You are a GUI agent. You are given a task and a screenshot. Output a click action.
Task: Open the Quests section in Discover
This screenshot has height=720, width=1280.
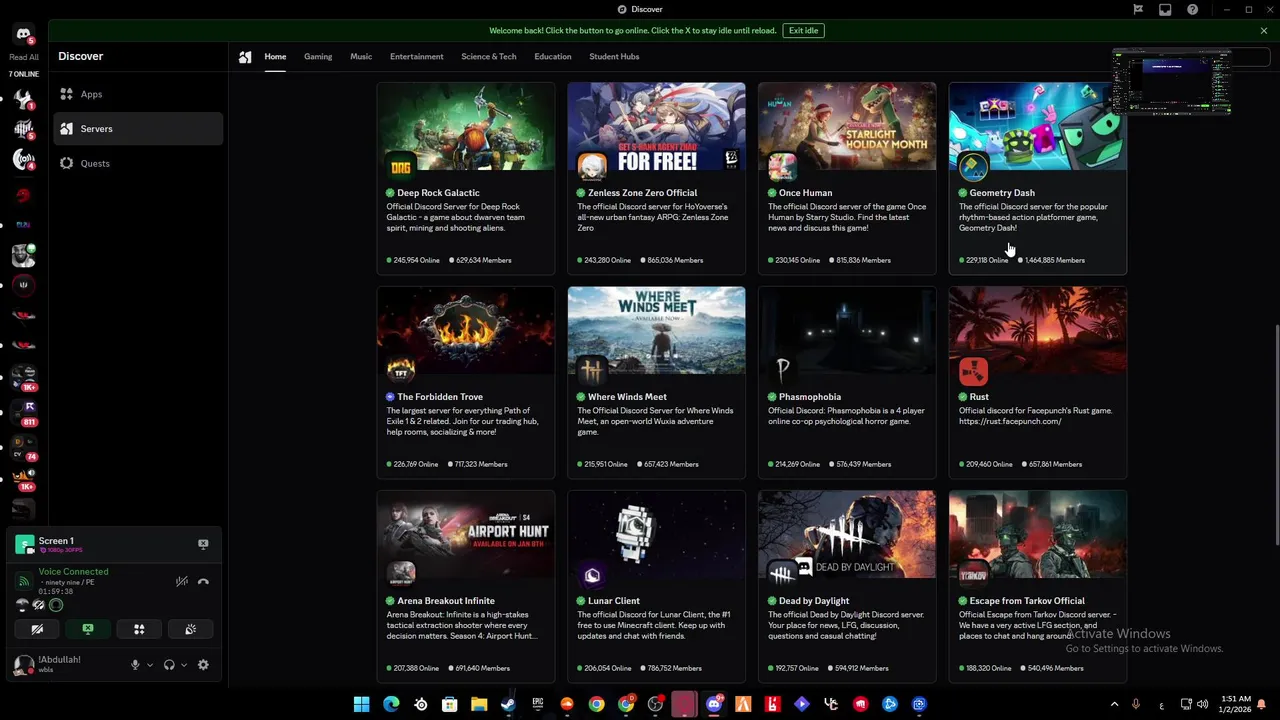click(x=138, y=163)
